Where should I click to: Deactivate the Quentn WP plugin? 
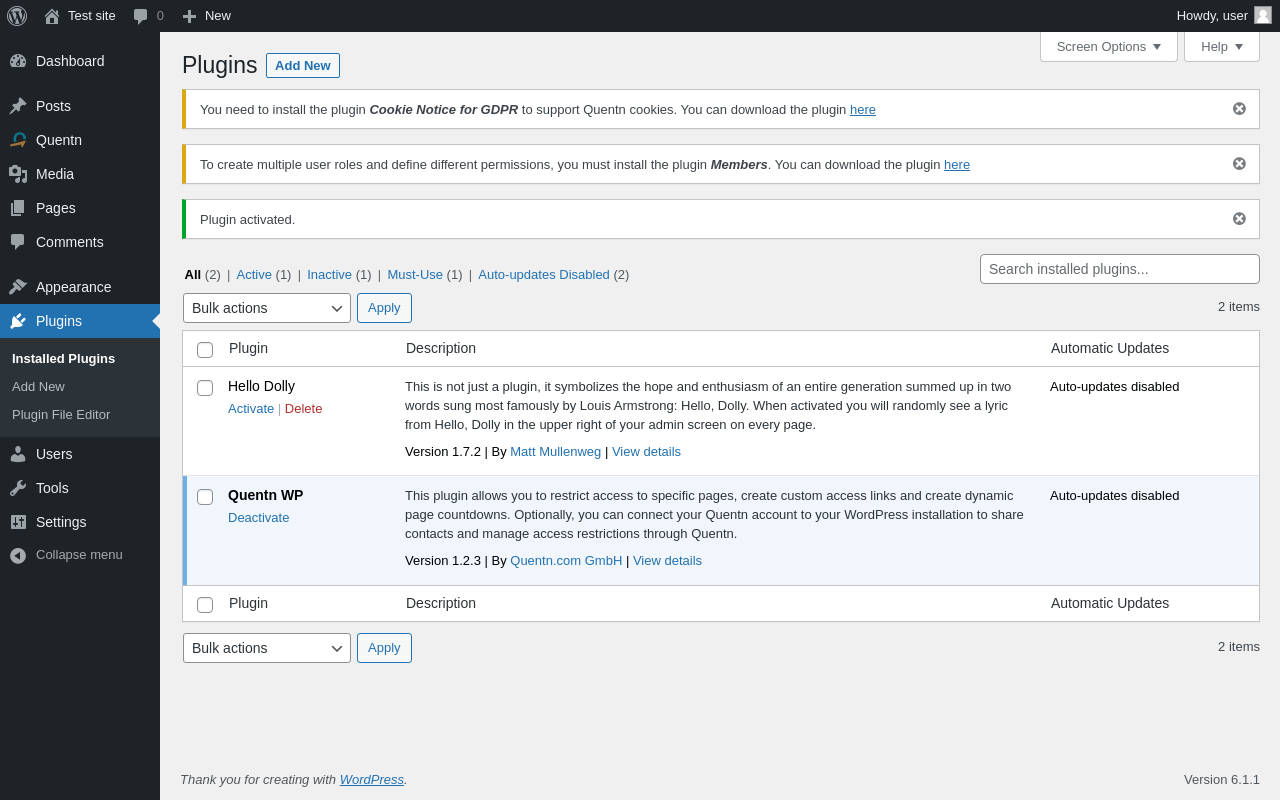point(258,518)
